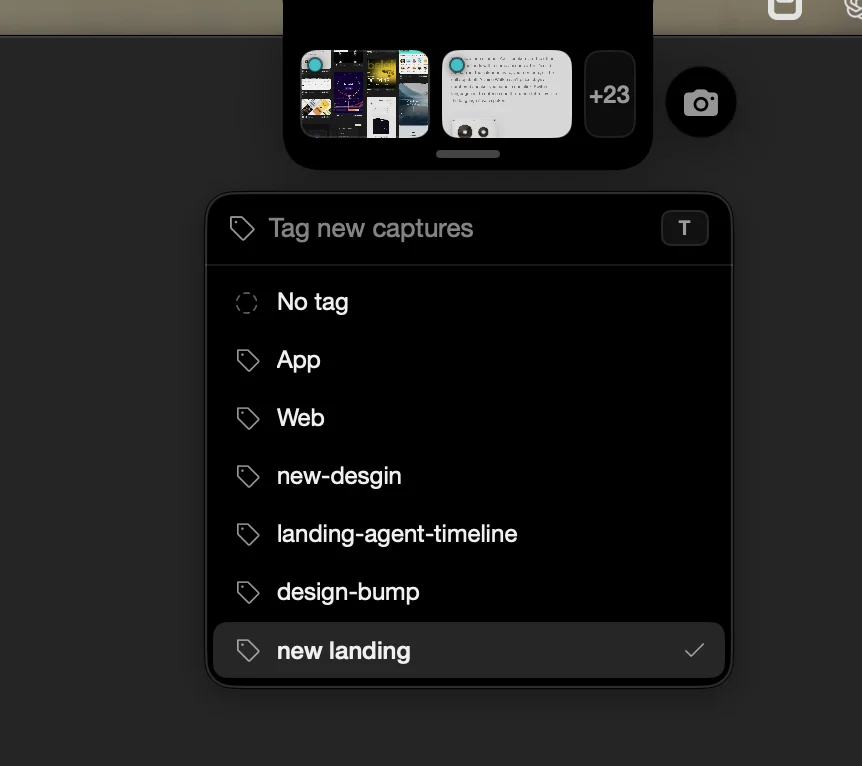Click the drag handle bar below the thumbnails
The height and width of the screenshot is (766, 862).
point(468,154)
